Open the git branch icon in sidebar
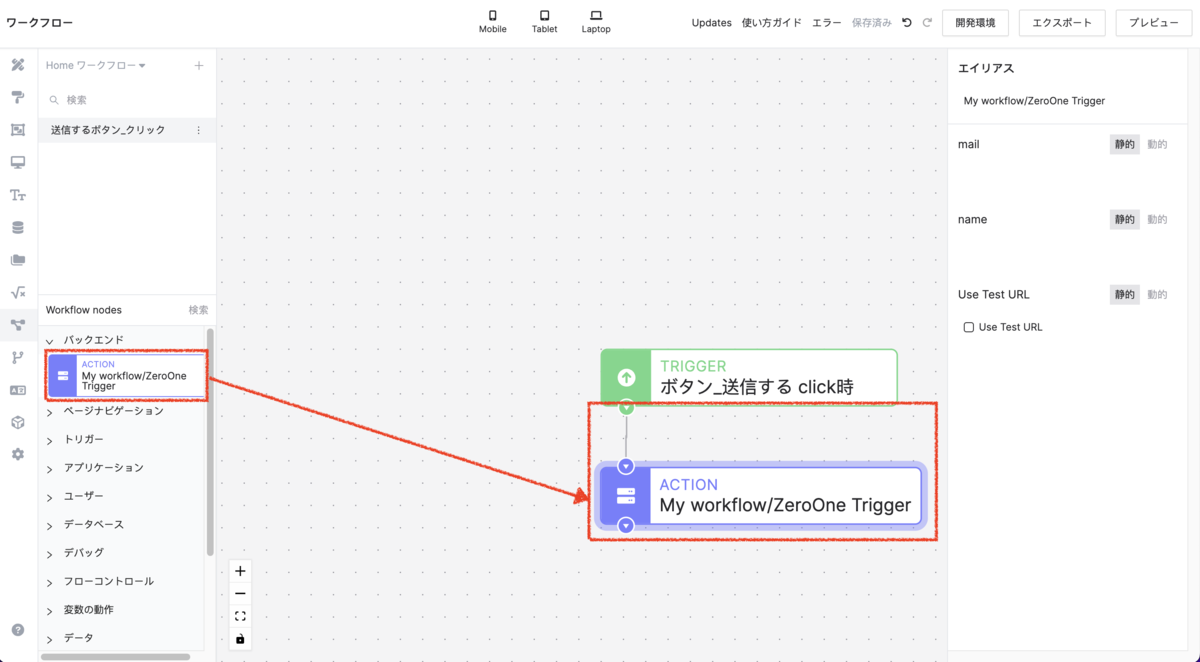The image size is (1200, 662). [x=18, y=357]
